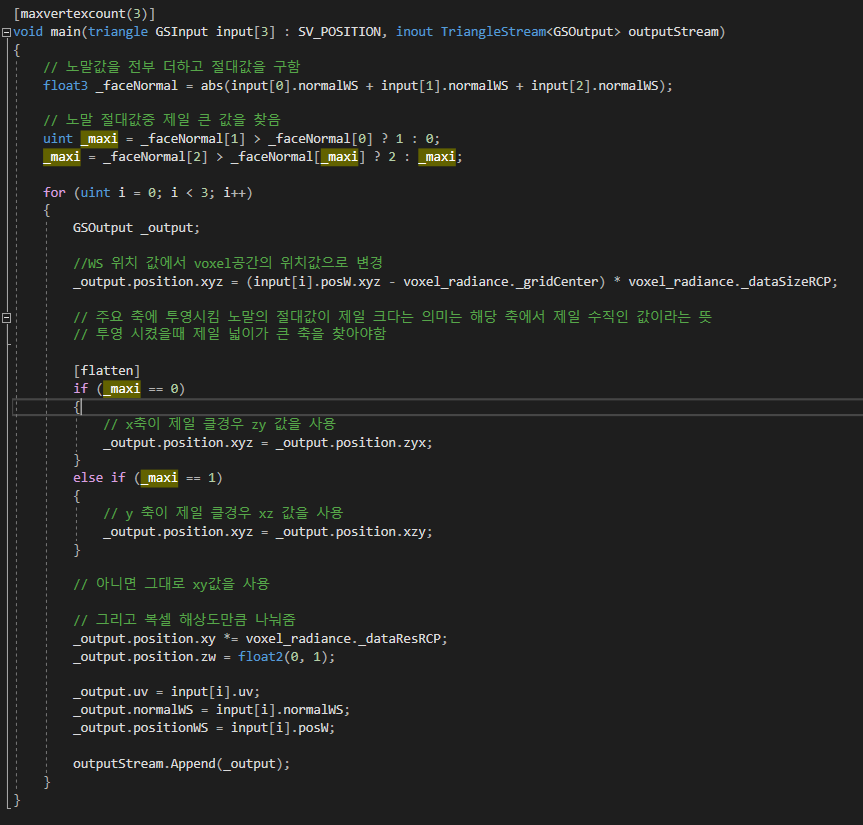
Task: Click the 'inout' keyword
Action: pyautogui.click(x=414, y=32)
